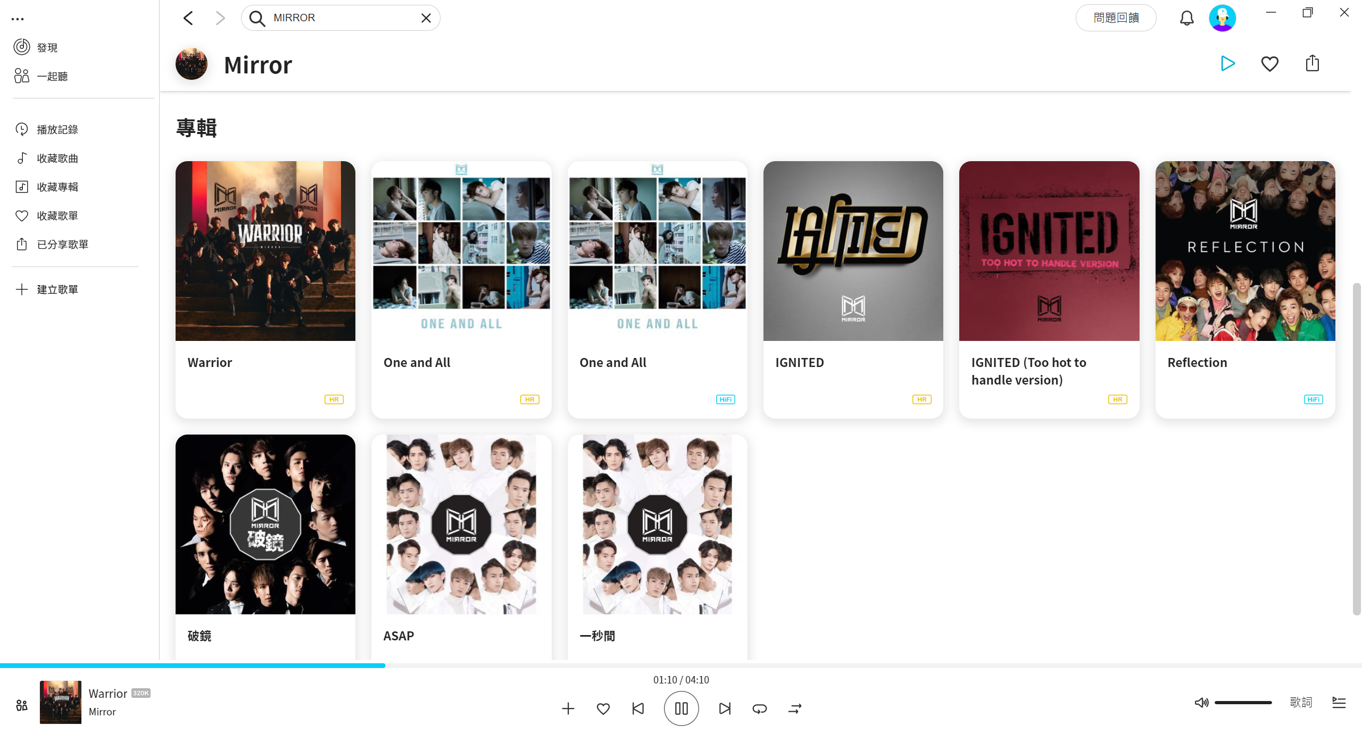Open 收藏專輯 saved albums
Viewport: 1362px width, 734px height.
click(46, 187)
